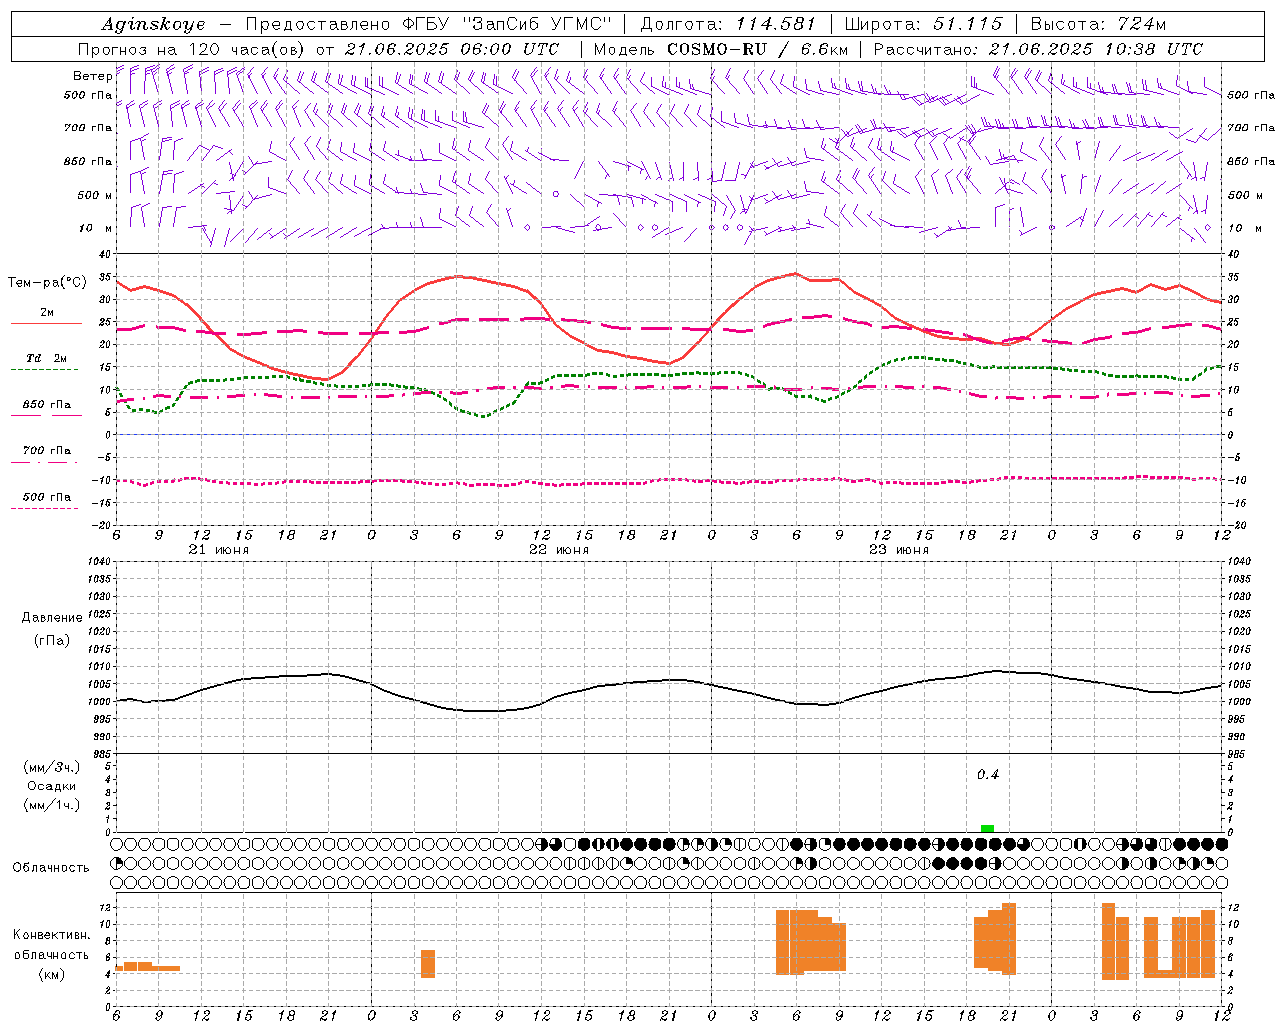Click the "22 июня" date label
The width and height of the screenshot is (1280, 1024).
click(558, 550)
